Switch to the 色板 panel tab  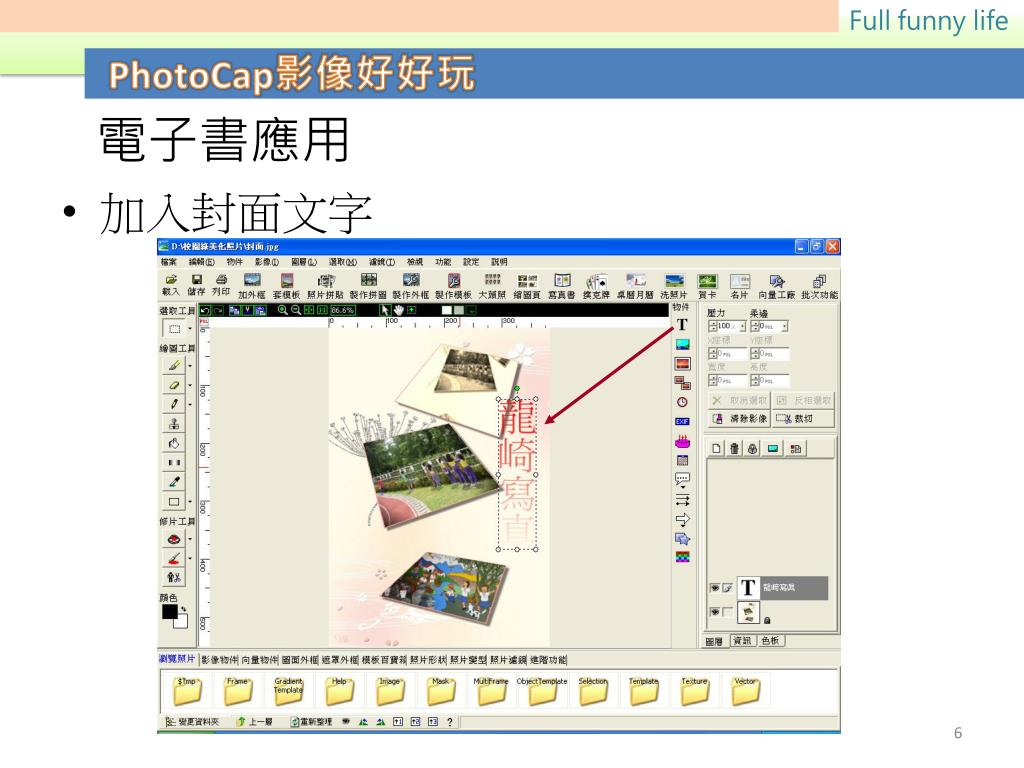point(771,641)
